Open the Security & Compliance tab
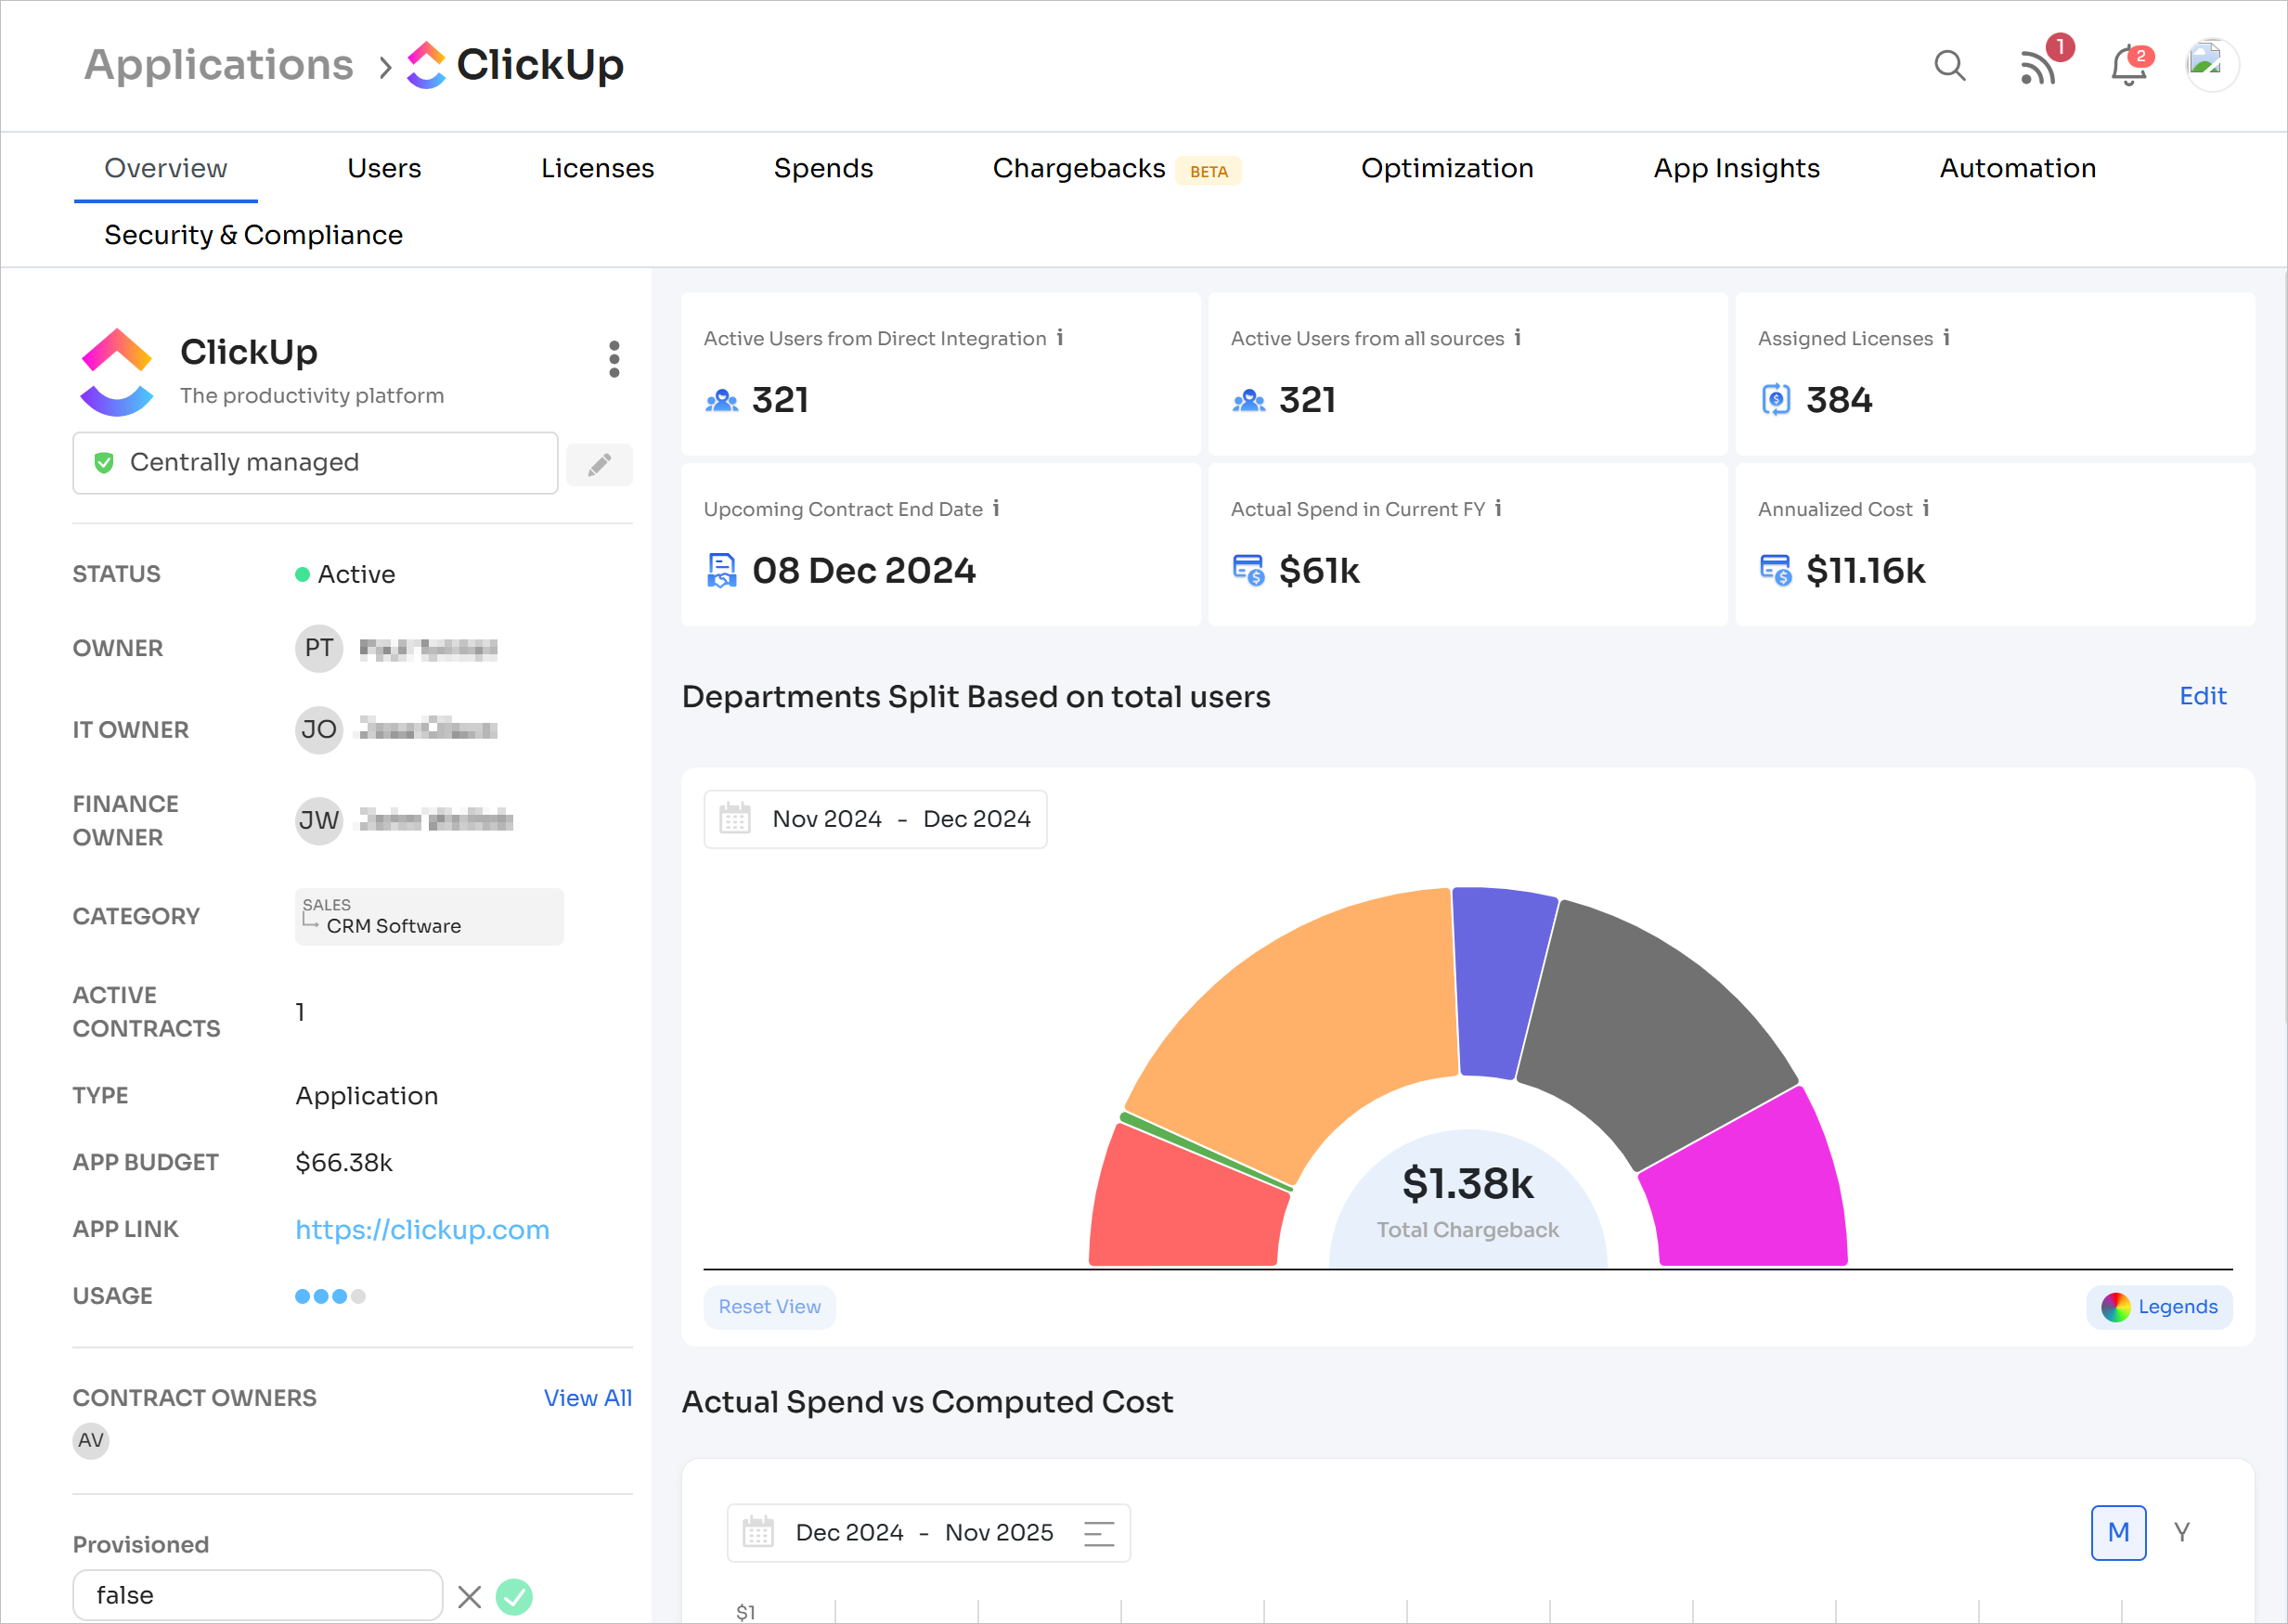This screenshot has height=1624, width=2288. tap(253, 235)
